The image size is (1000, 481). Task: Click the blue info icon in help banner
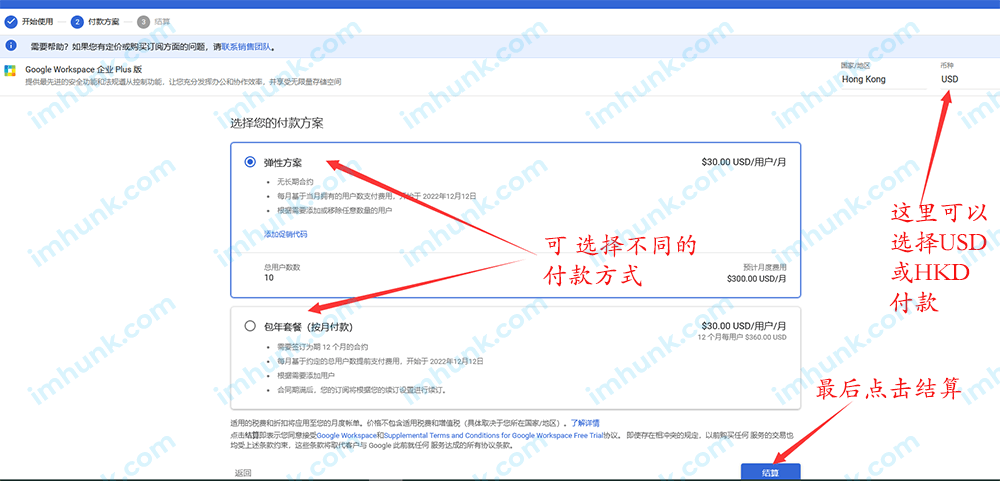[x=10, y=47]
